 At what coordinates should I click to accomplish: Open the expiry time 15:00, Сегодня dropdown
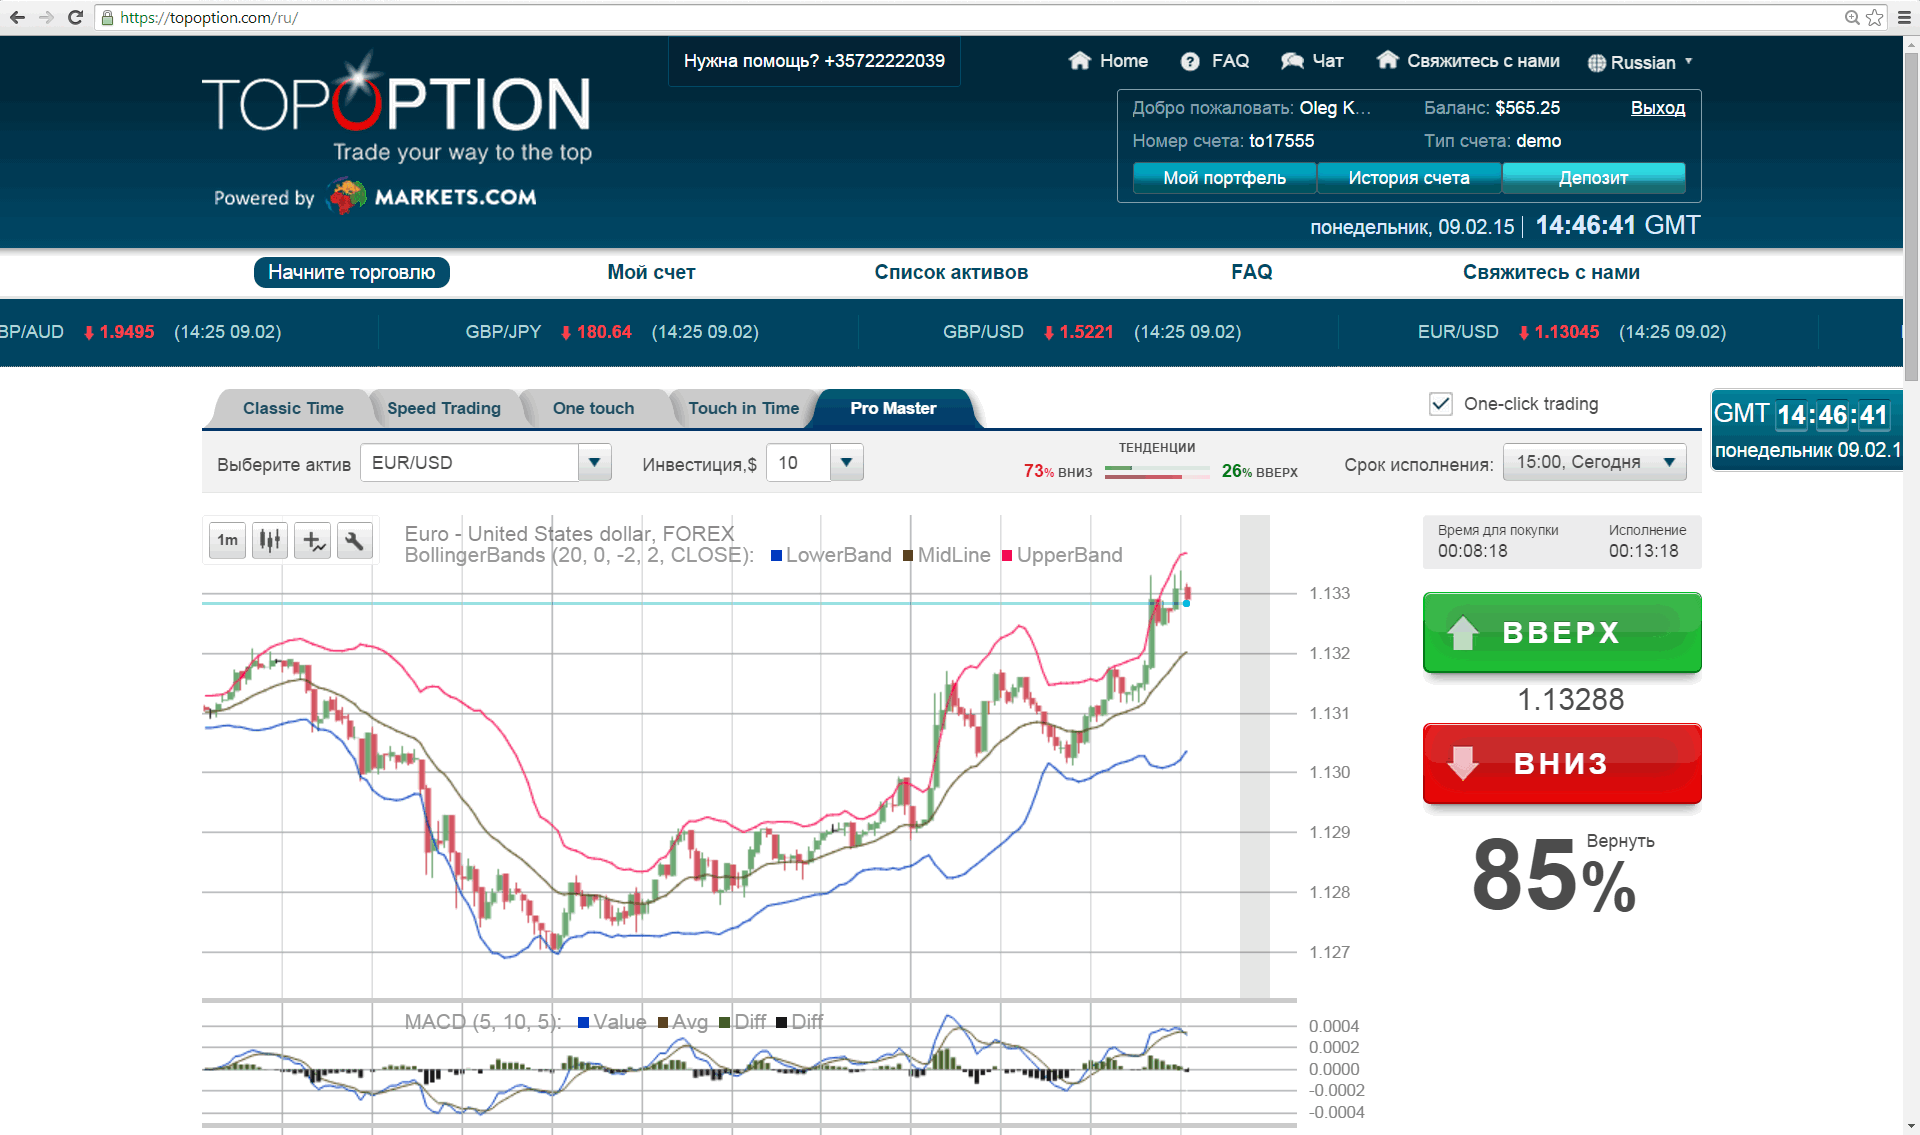(x=1595, y=462)
